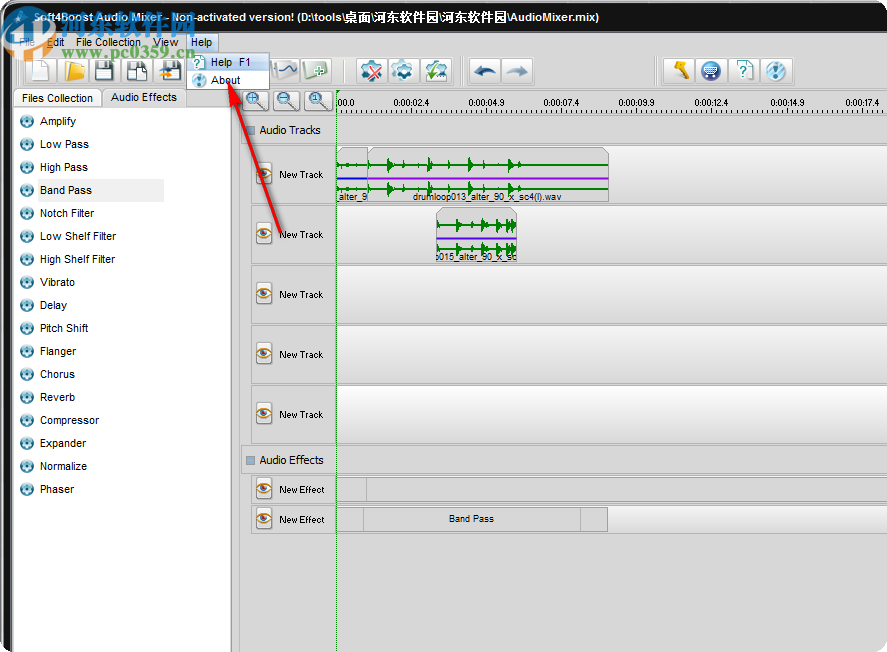Switch to the Files Collection tab

[57, 98]
